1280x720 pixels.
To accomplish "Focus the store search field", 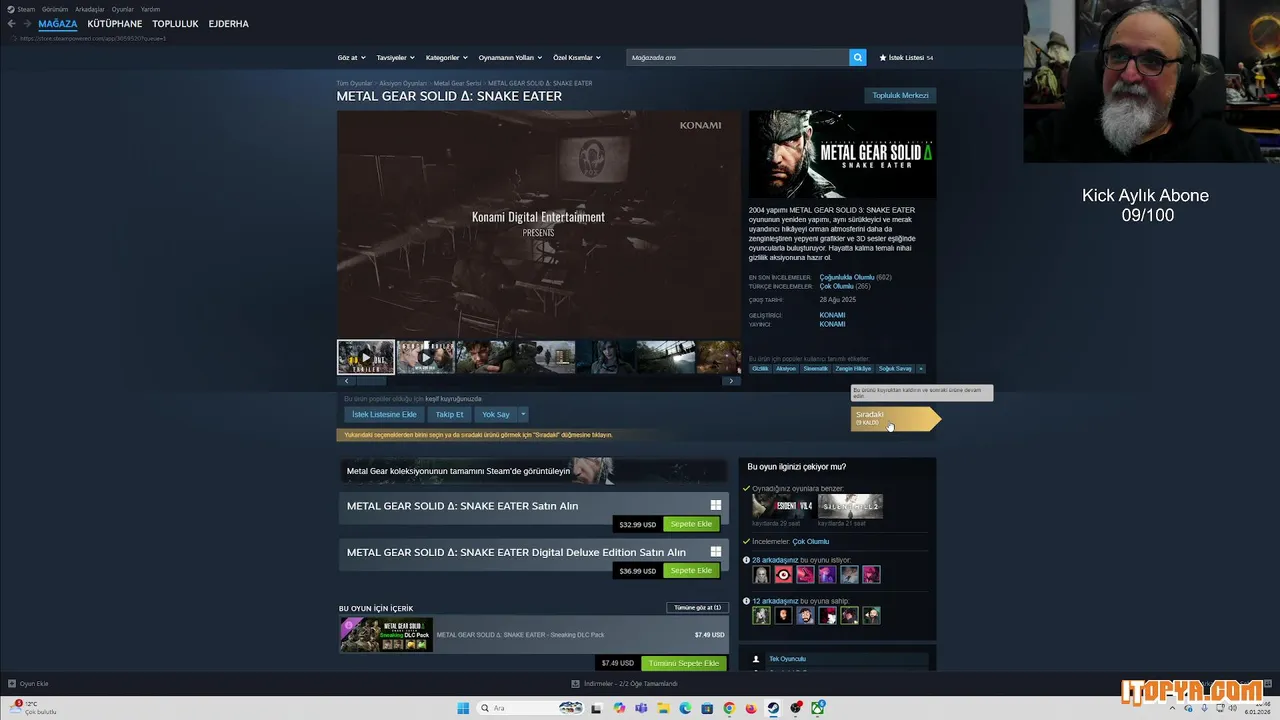I will (x=738, y=58).
